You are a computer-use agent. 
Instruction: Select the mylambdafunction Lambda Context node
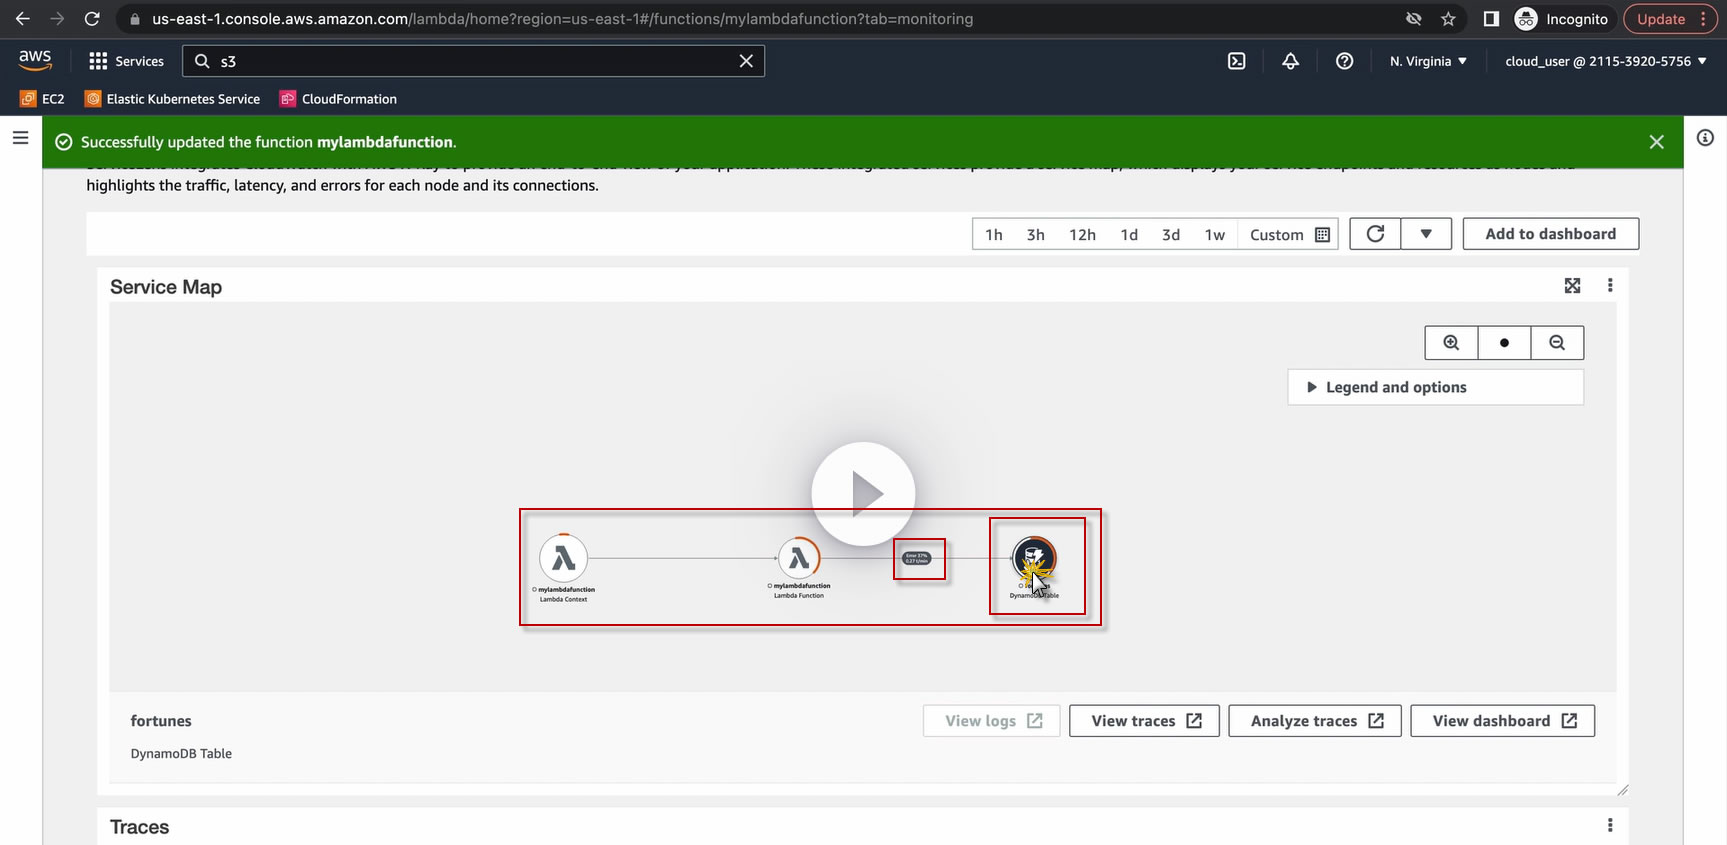[564, 558]
